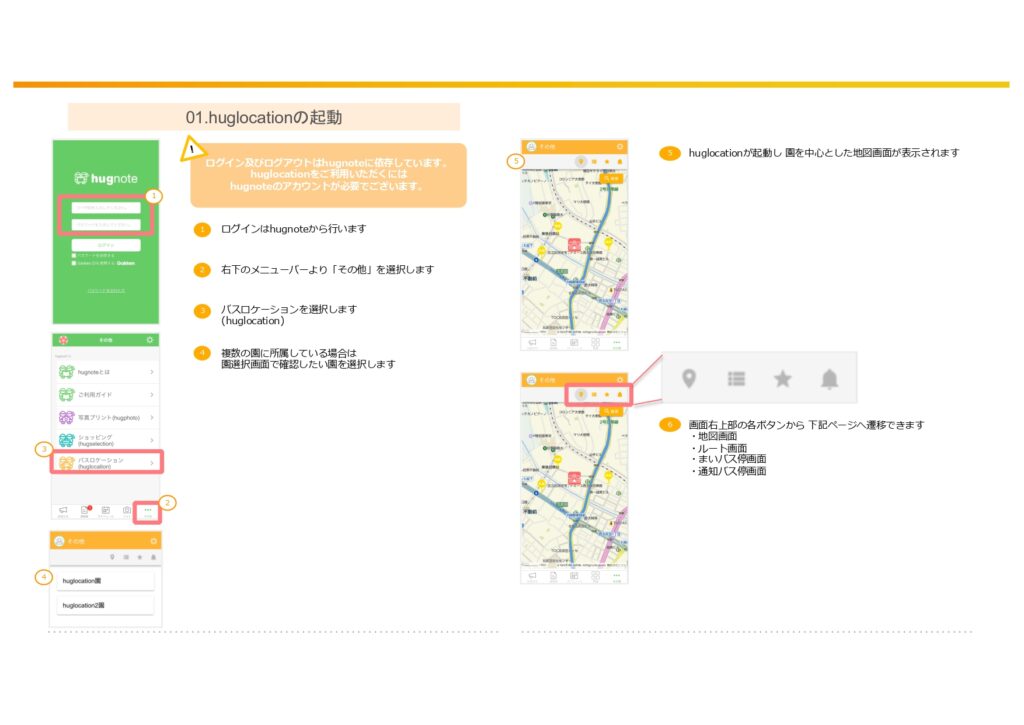
Task: Click the first login input field
Action: point(106,208)
